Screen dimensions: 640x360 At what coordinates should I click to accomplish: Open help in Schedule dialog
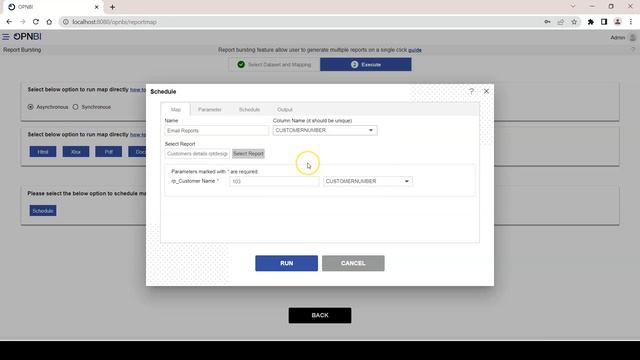click(471, 91)
